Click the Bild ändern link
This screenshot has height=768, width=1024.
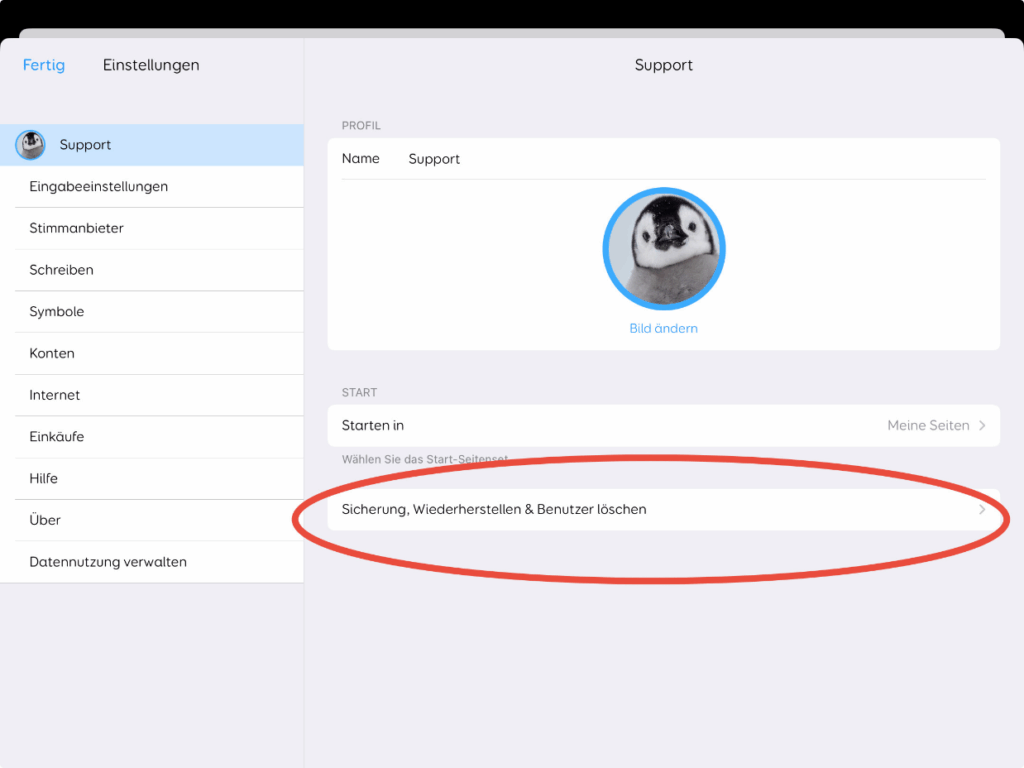tap(663, 328)
